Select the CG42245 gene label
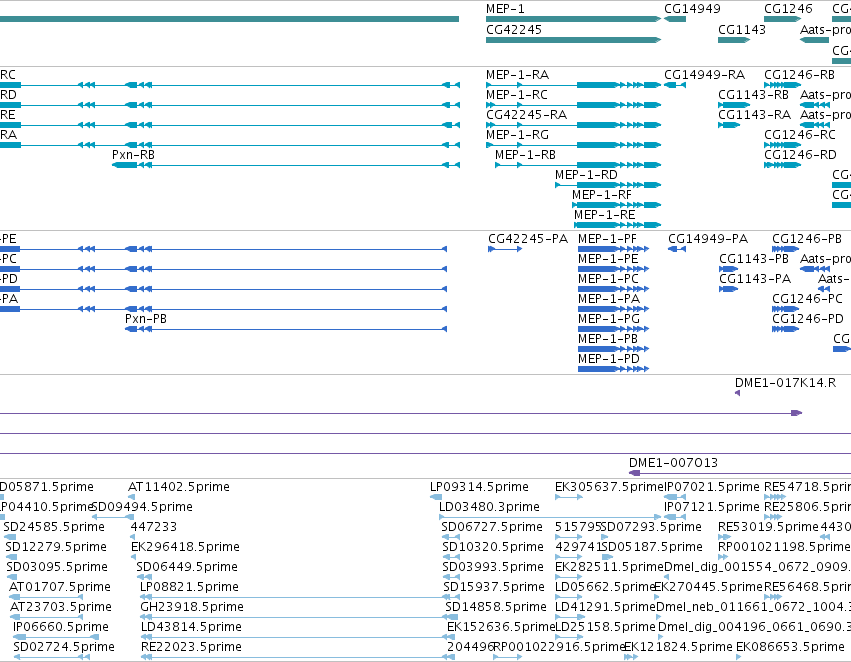Image resolution: width=851 pixels, height=662 pixels. point(513,29)
